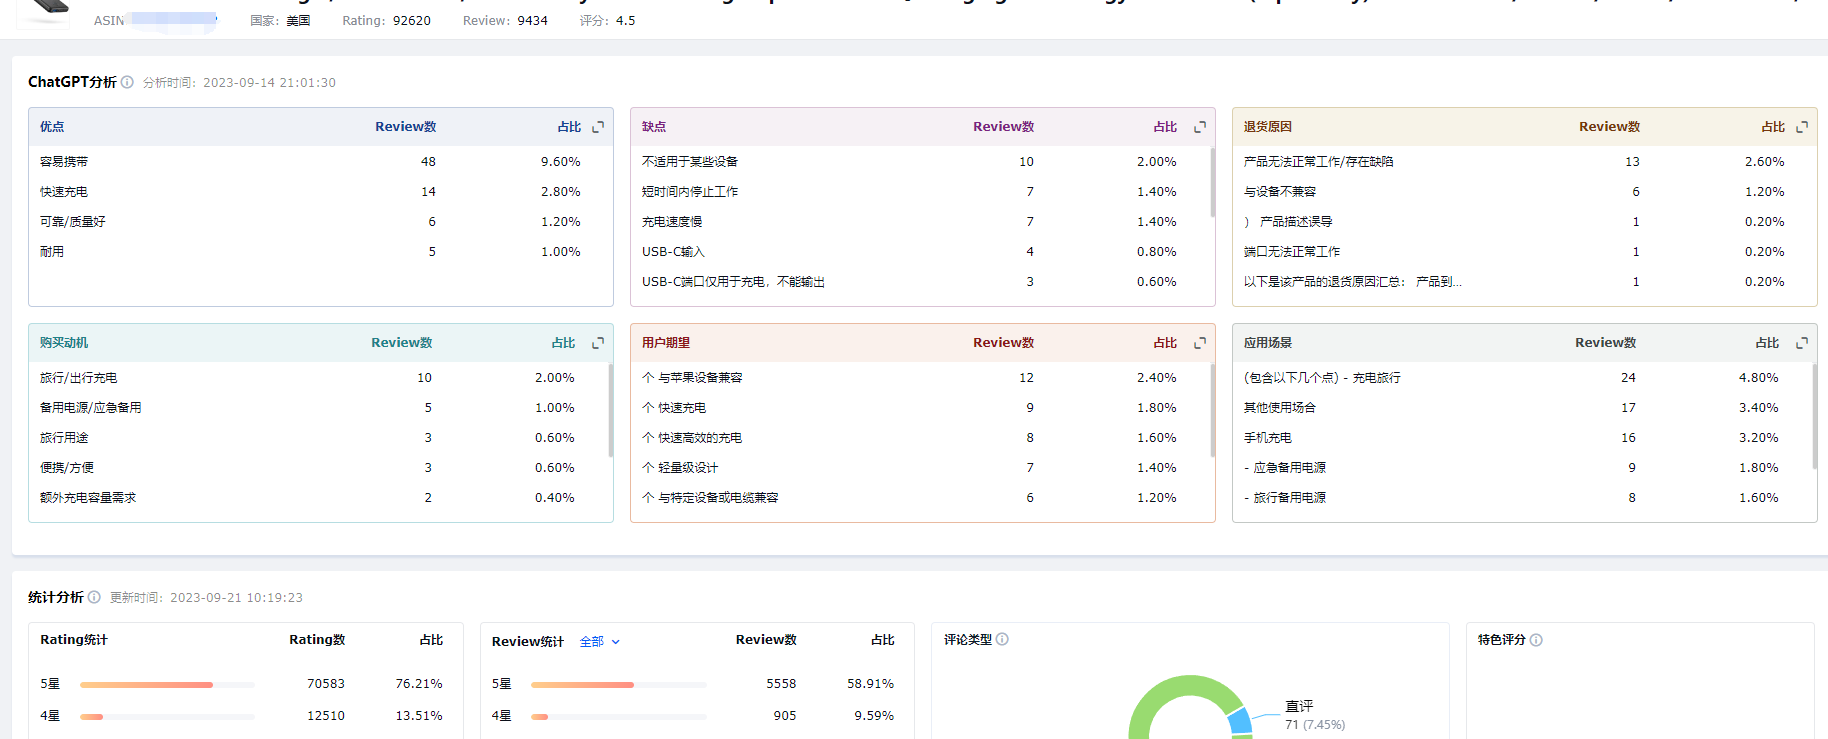Click the scrollbar in the 购买动机 panel

point(610,410)
